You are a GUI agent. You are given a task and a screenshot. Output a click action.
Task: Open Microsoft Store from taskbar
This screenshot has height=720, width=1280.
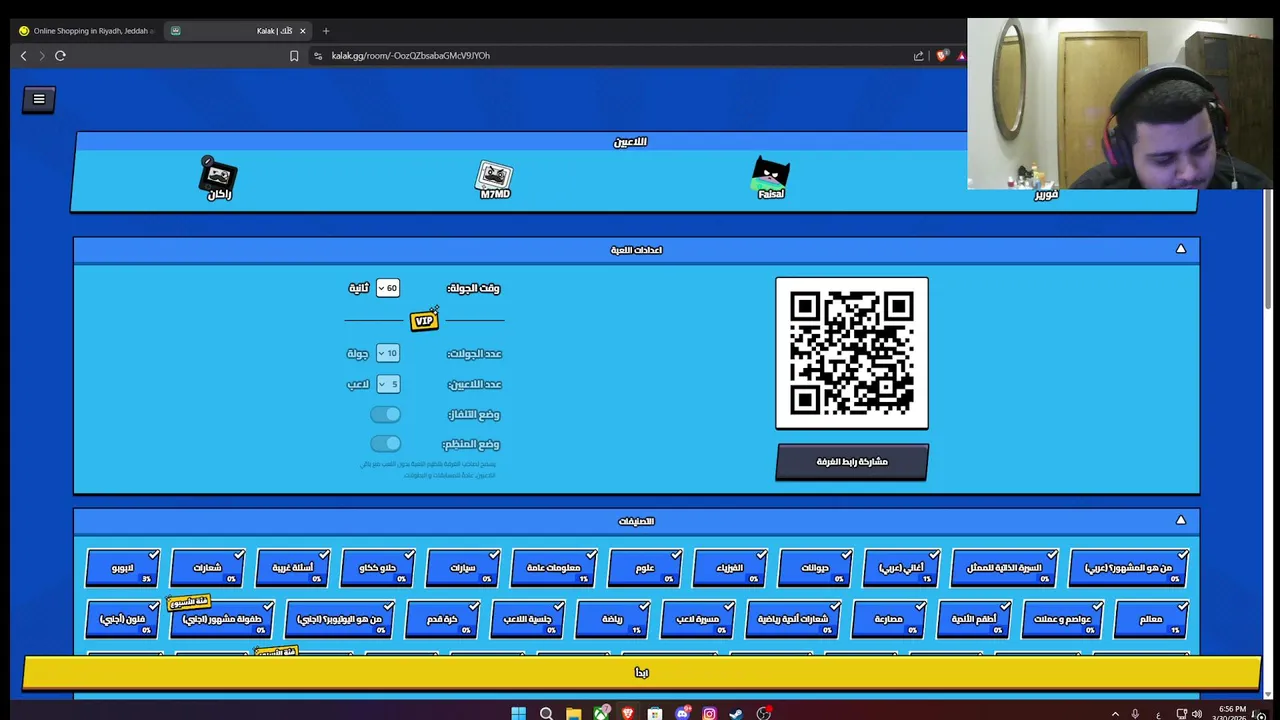click(654, 713)
